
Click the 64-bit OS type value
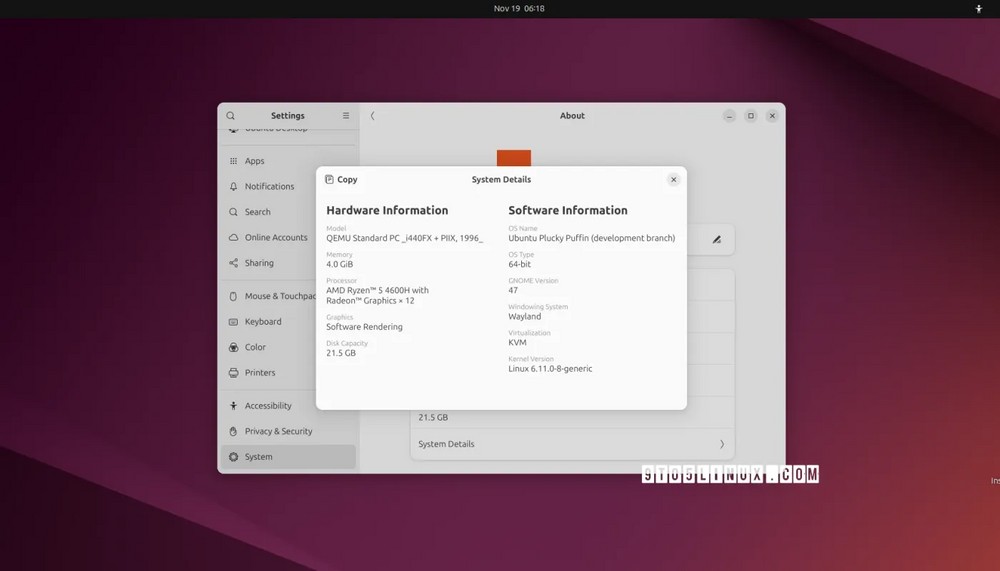click(519, 264)
